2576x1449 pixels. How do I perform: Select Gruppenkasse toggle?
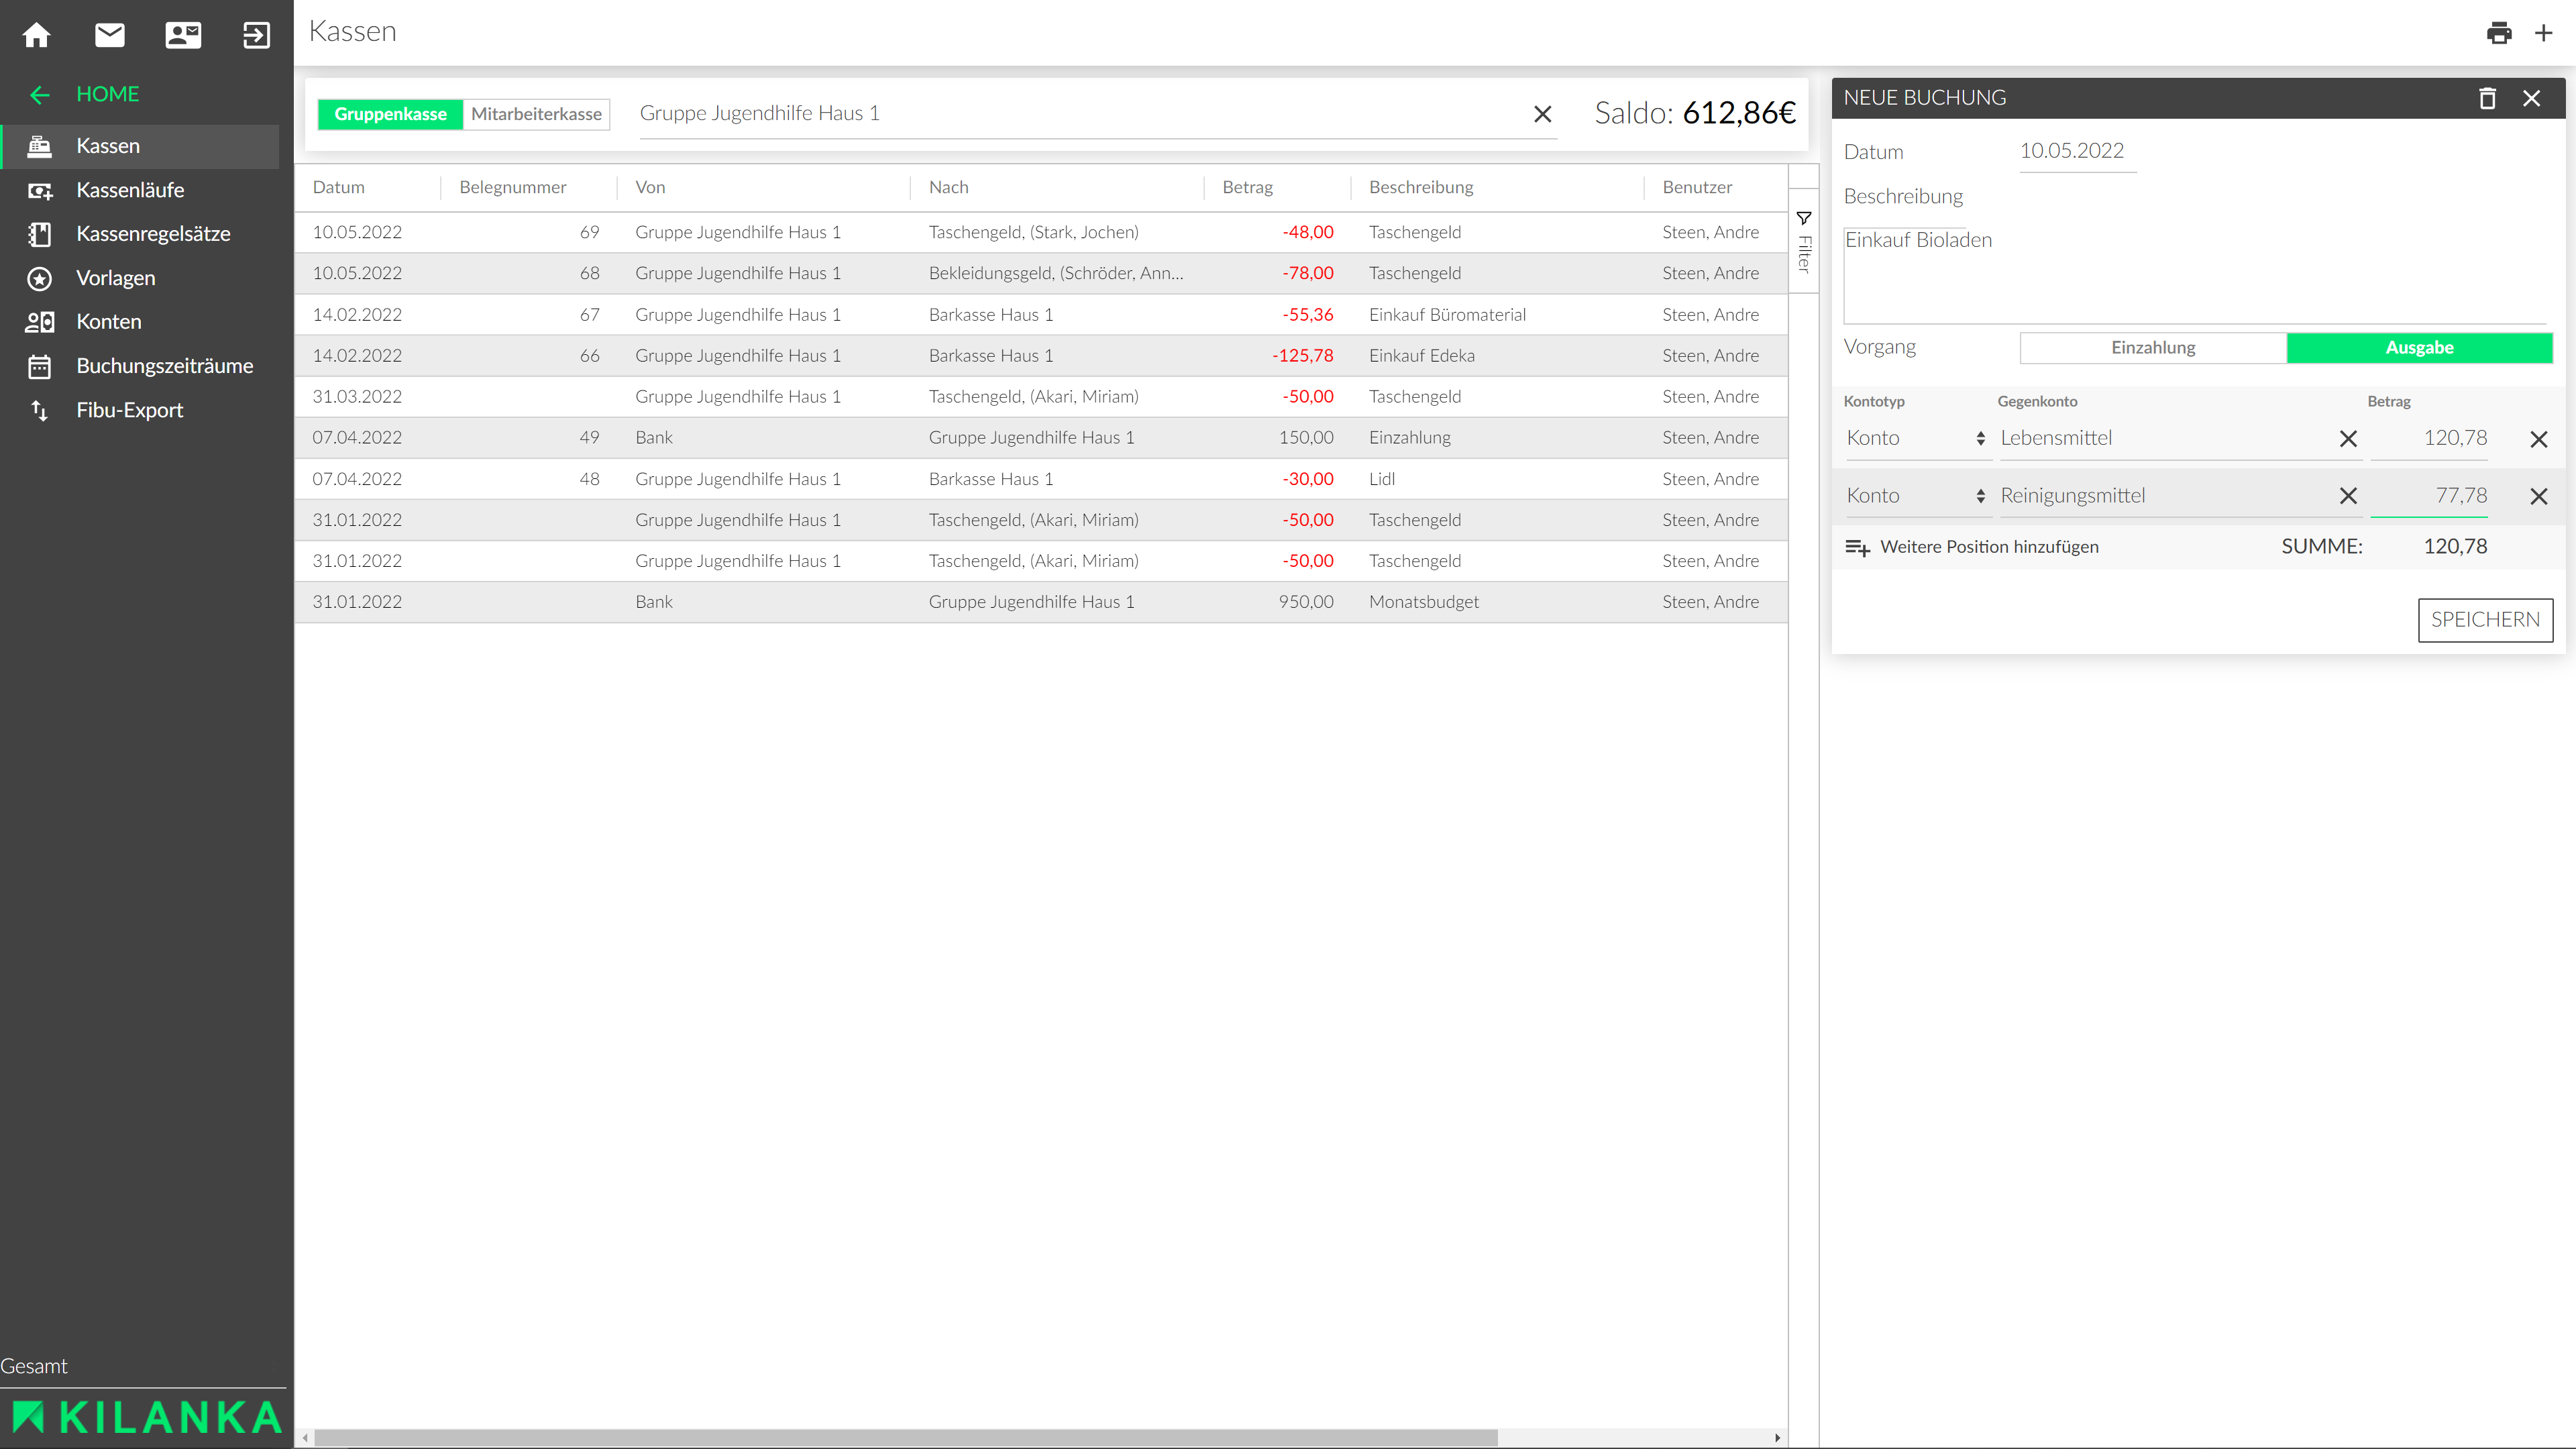[x=390, y=114]
